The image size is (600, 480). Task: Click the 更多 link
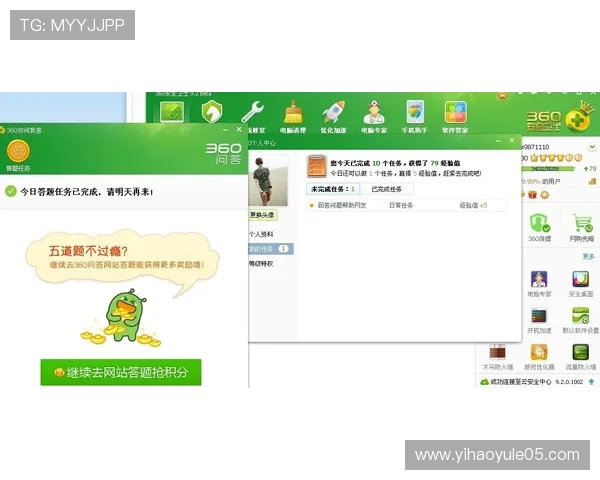tap(589, 256)
